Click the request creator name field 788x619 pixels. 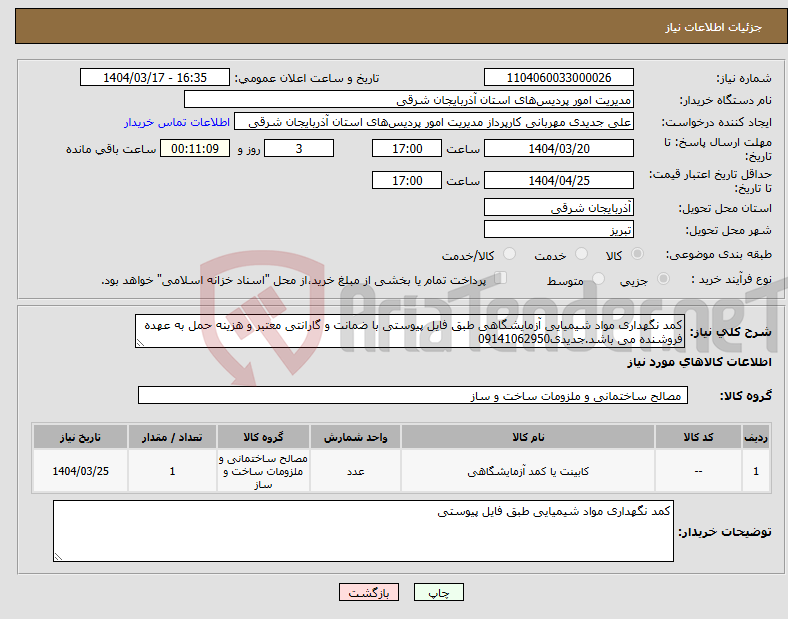434,122
